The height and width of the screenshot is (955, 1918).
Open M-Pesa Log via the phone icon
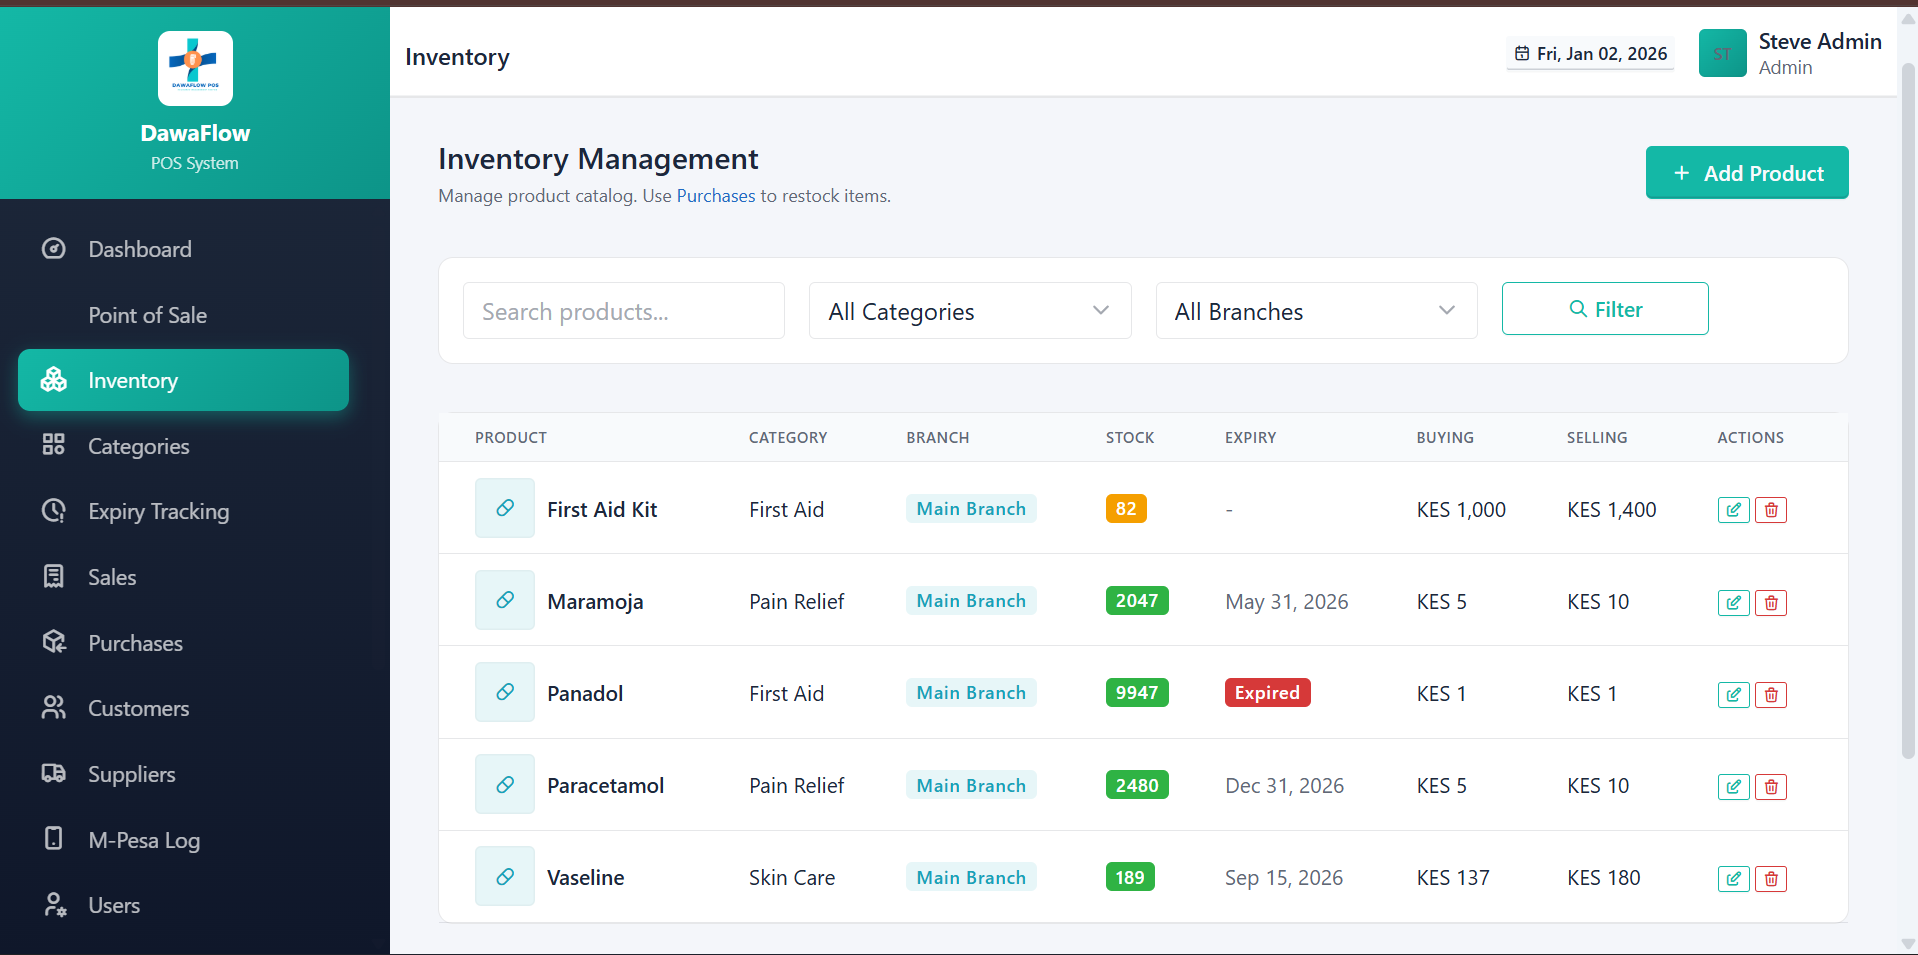(53, 839)
